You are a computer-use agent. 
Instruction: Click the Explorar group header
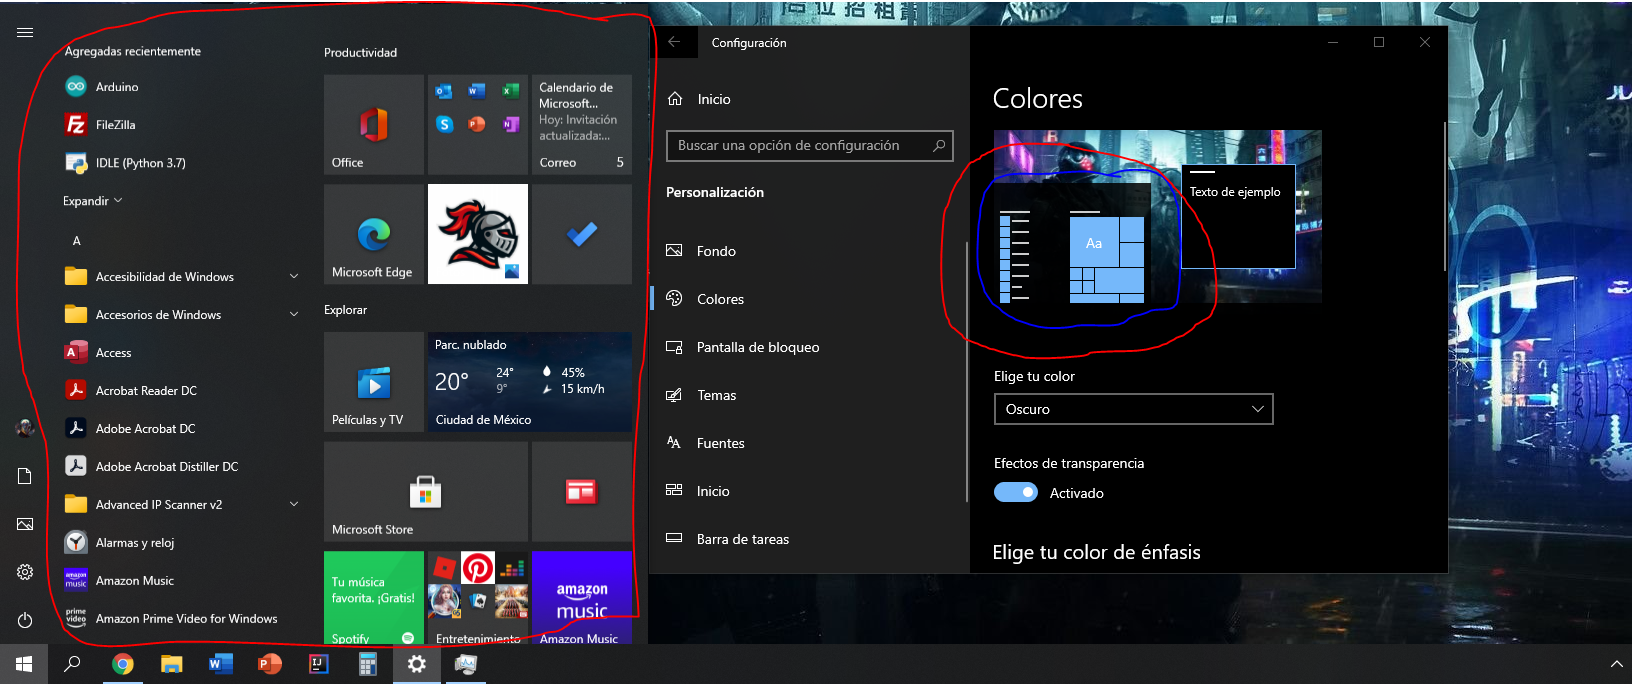click(x=345, y=310)
